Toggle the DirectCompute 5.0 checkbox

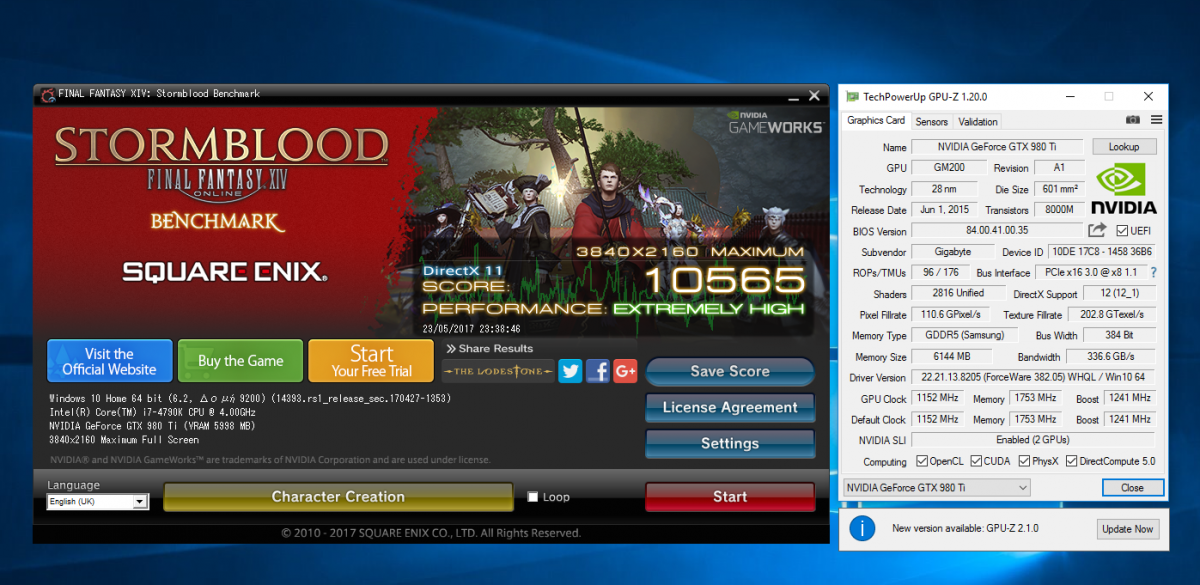point(1072,461)
